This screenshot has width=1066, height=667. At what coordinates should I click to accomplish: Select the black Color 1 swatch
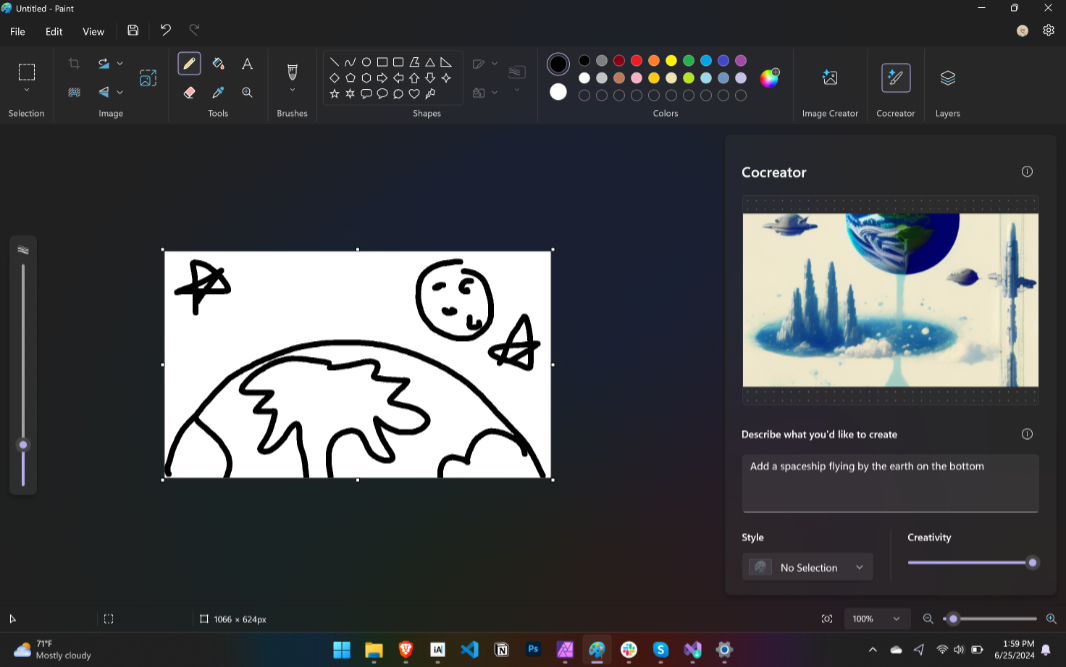[x=558, y=64]
